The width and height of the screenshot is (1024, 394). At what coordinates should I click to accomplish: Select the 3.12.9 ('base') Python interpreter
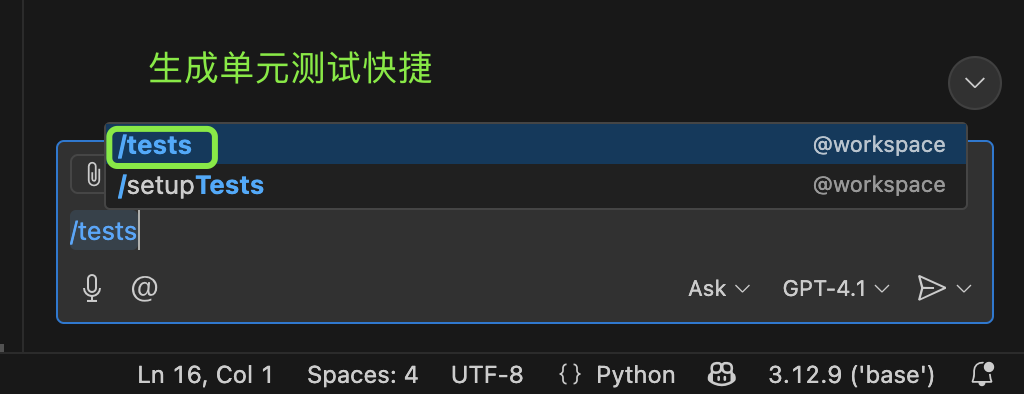tap(851, 375)
